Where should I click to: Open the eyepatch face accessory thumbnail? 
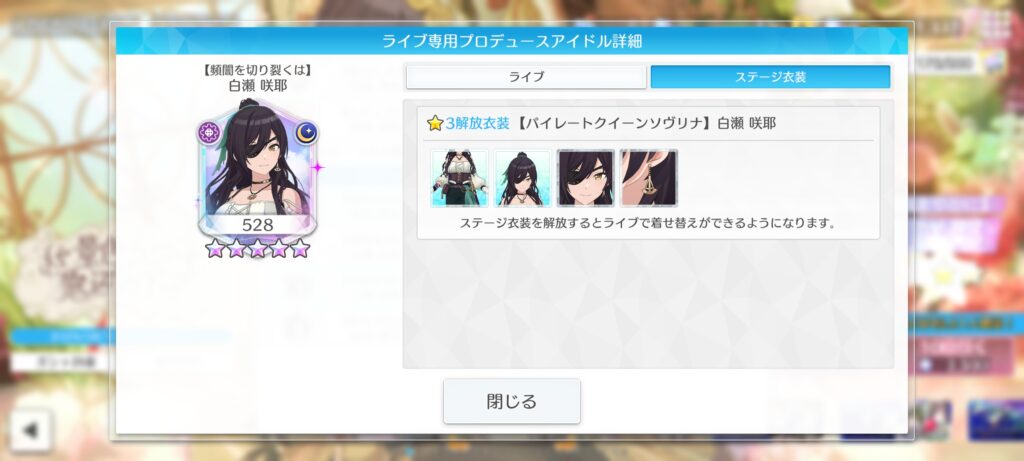coord(586,178)
